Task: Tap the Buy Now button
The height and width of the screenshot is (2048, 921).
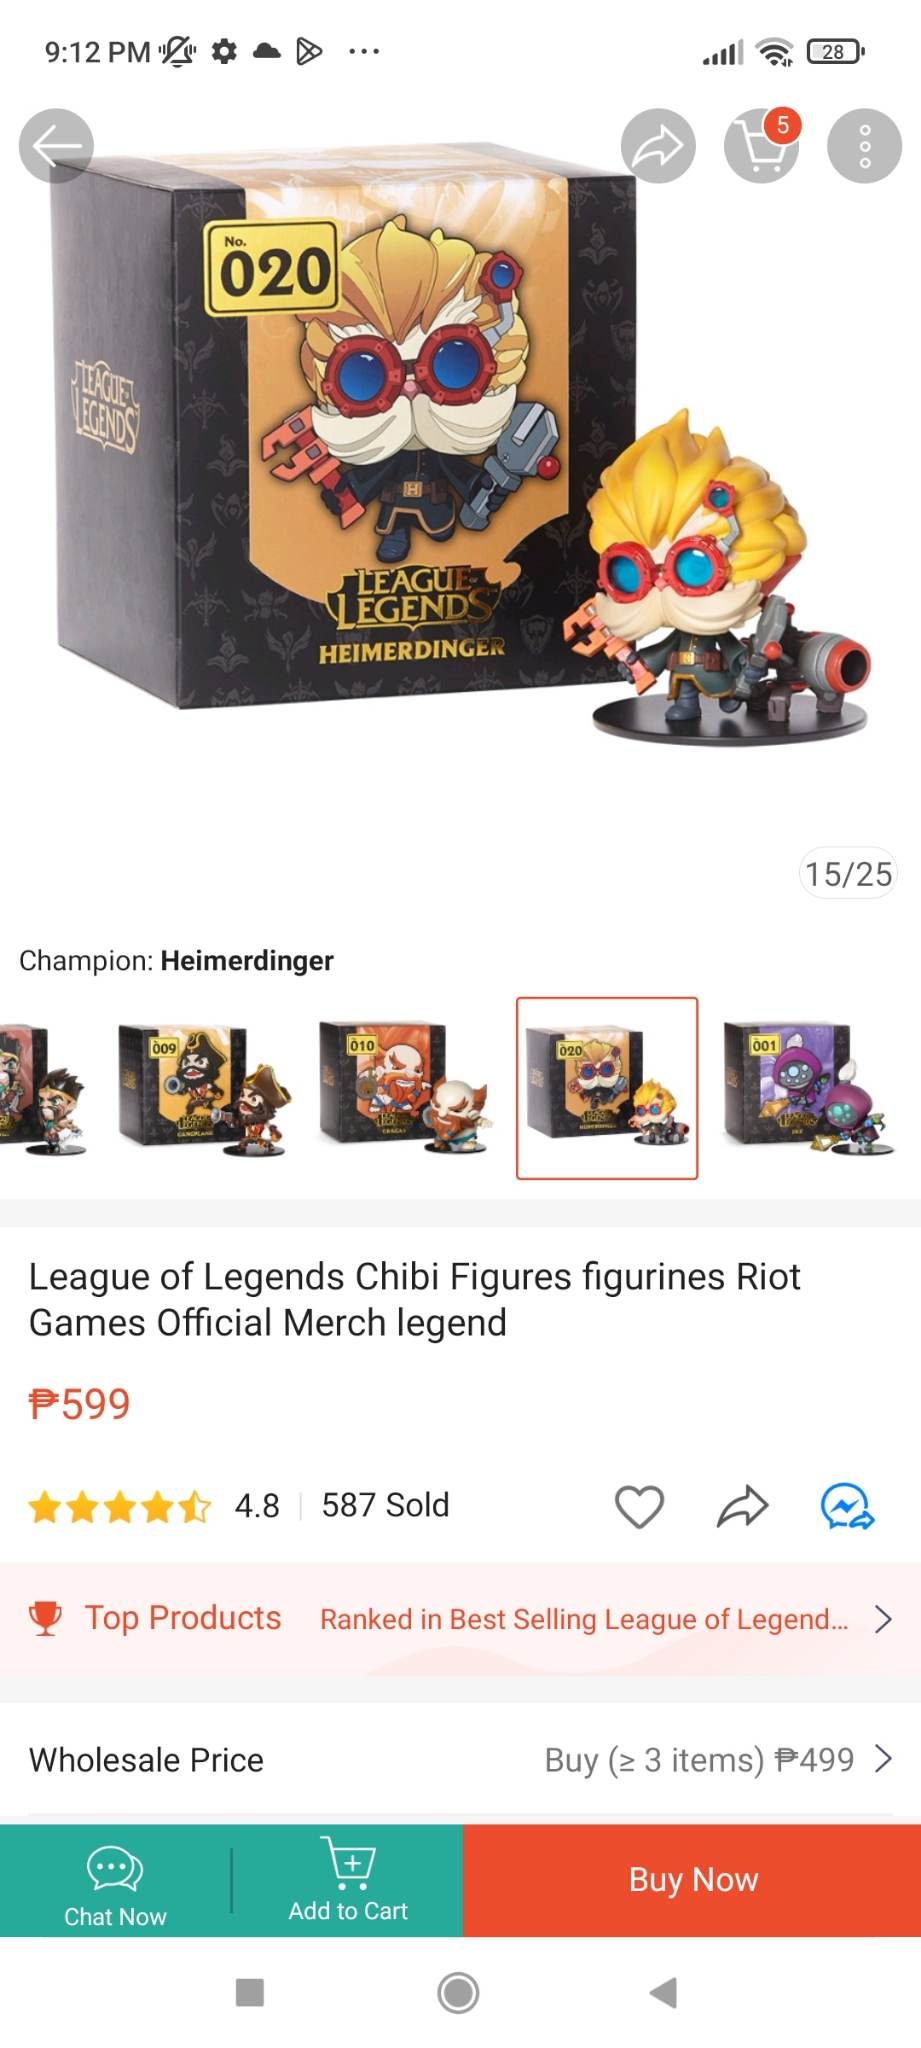Action: (692, 1881)
